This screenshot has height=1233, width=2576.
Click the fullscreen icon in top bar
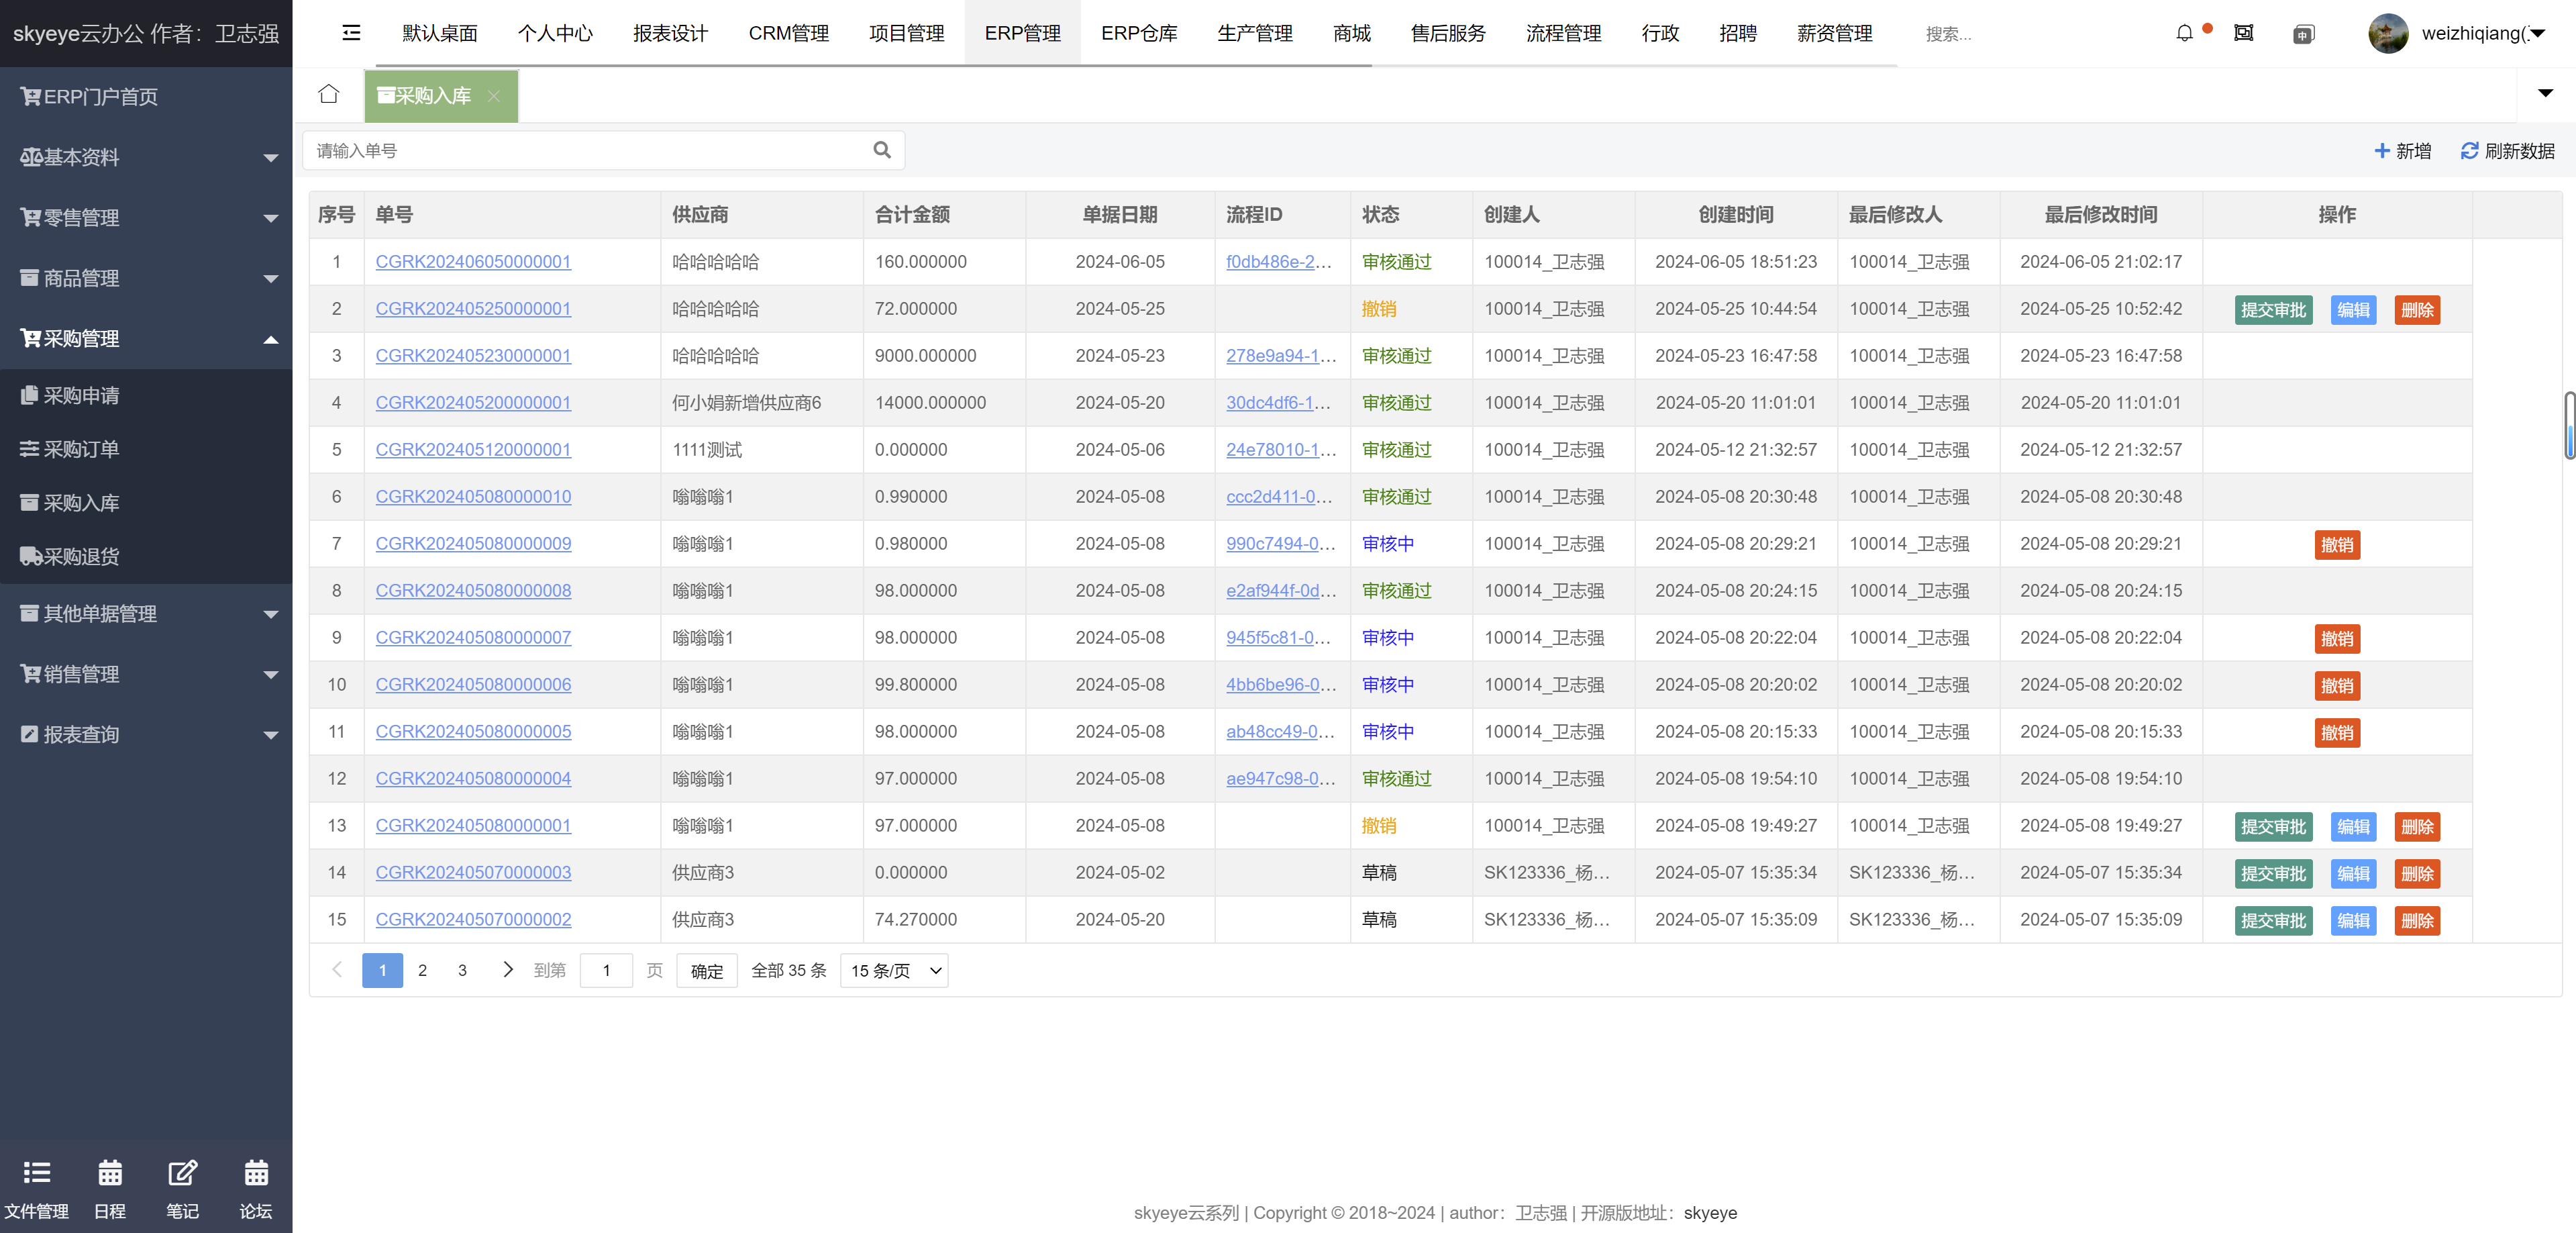click(2243, 33)
